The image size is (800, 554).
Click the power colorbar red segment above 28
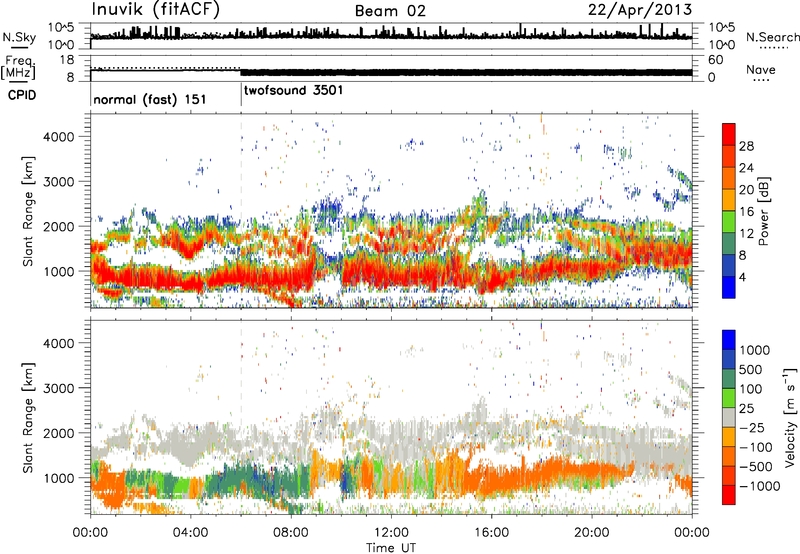729,135
